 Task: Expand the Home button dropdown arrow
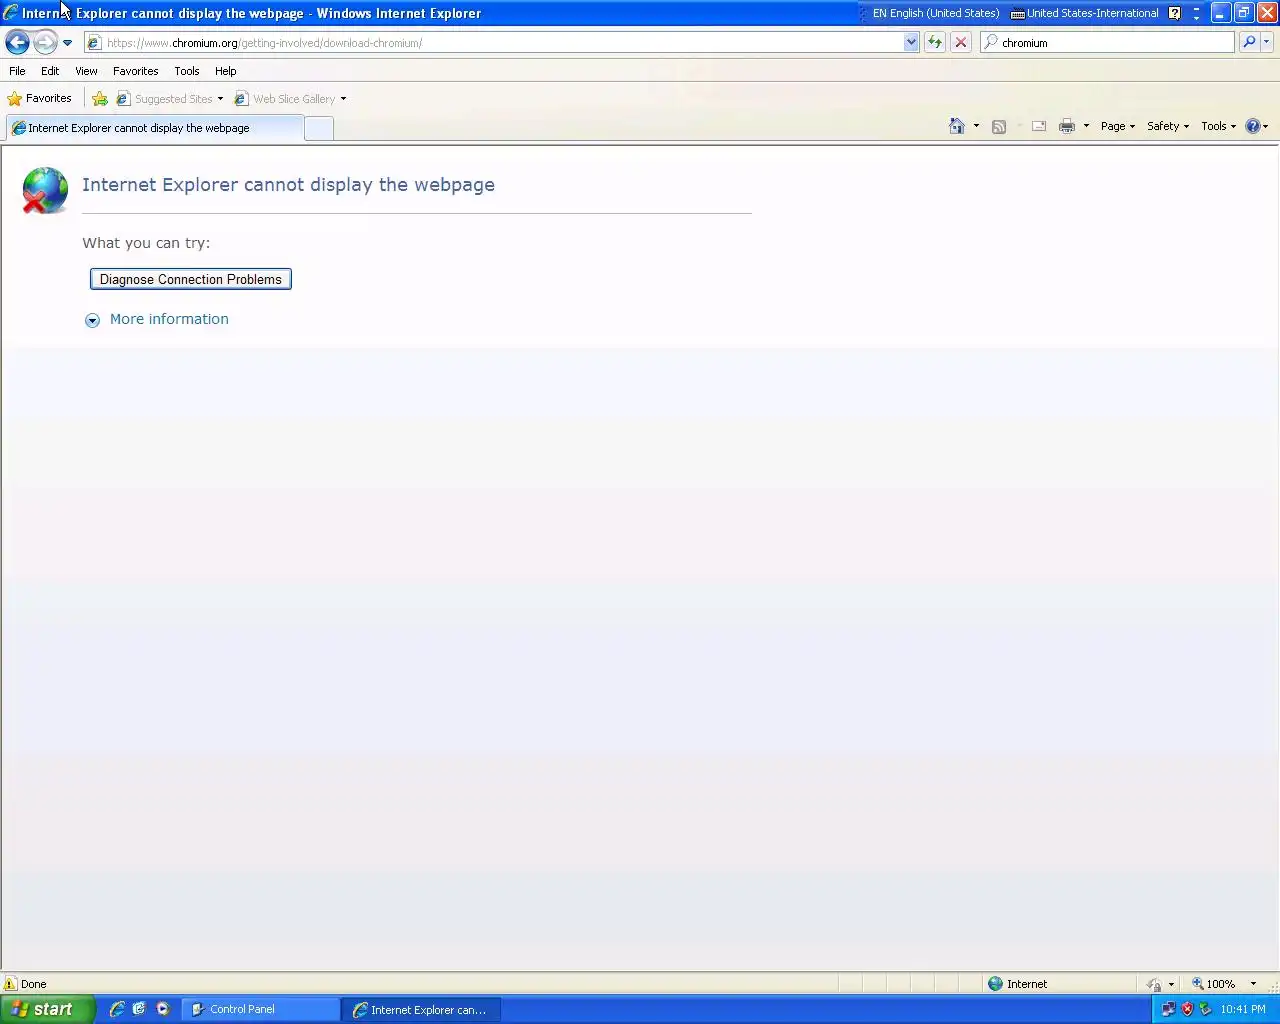point(976,126)
